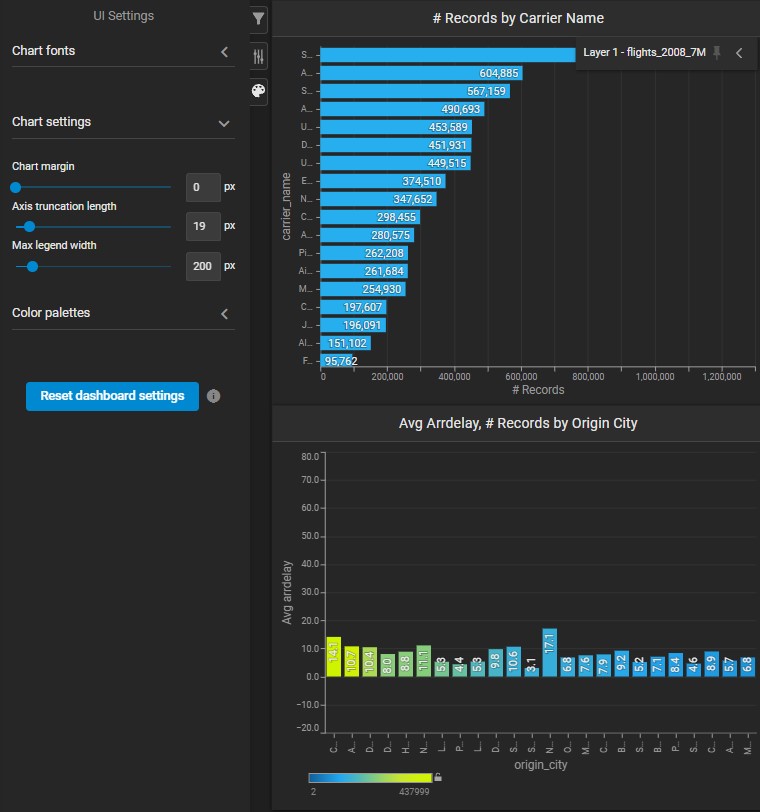Focus the Axis truncation length value field
Viewport: 760px width, 812px height.
[203, 227]
